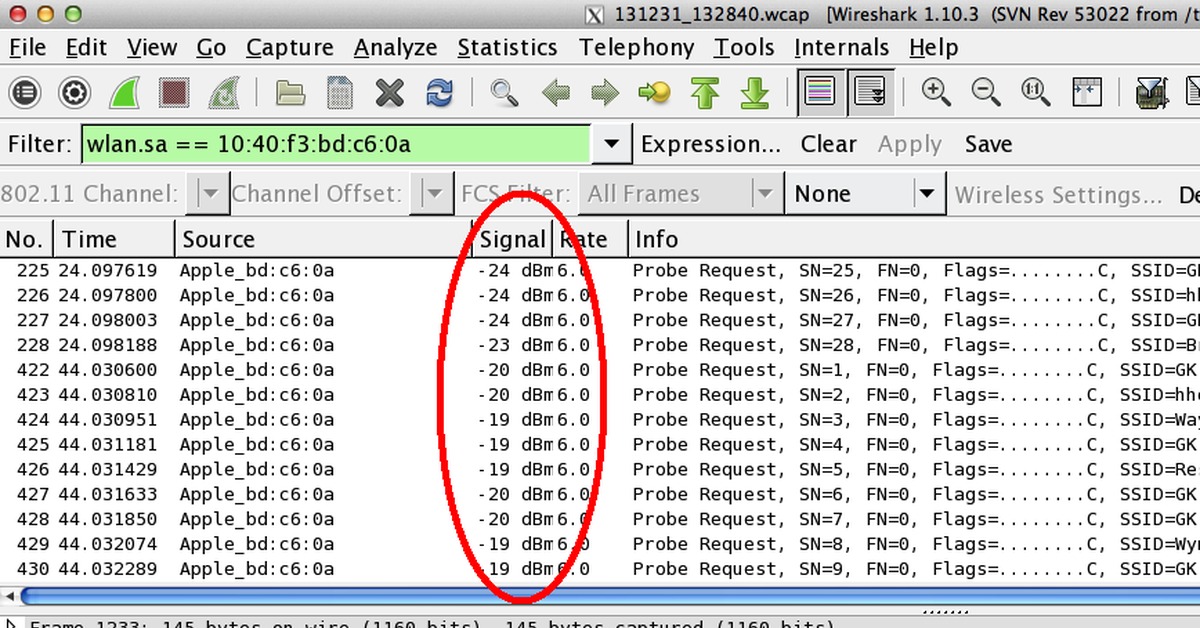Screen dimensions: 1200x628
Task: Sort packets by the Time column
Action: tap(115, 239)
